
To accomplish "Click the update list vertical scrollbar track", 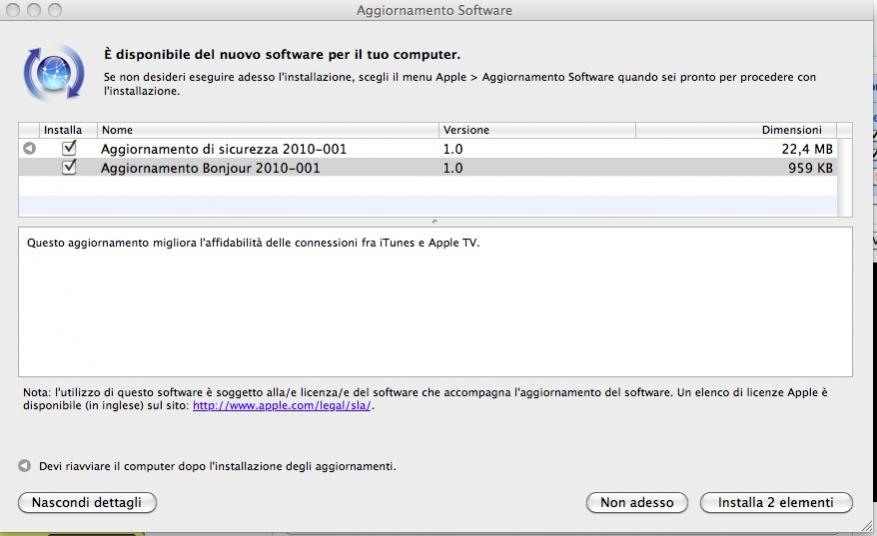I will (845, 177).
